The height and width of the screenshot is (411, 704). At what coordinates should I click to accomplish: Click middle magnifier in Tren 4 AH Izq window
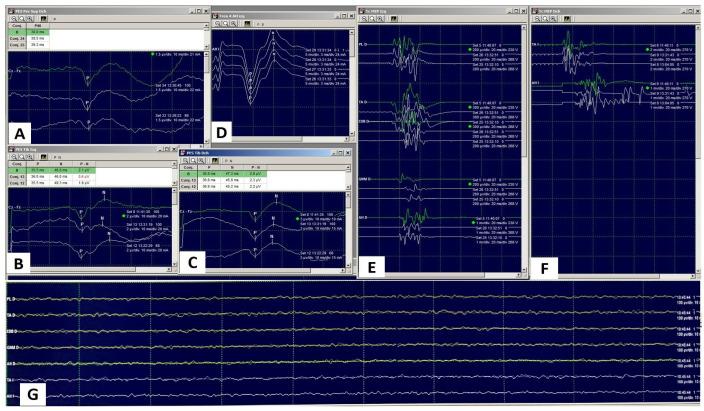pyautogui.click(x=225, y=23)
